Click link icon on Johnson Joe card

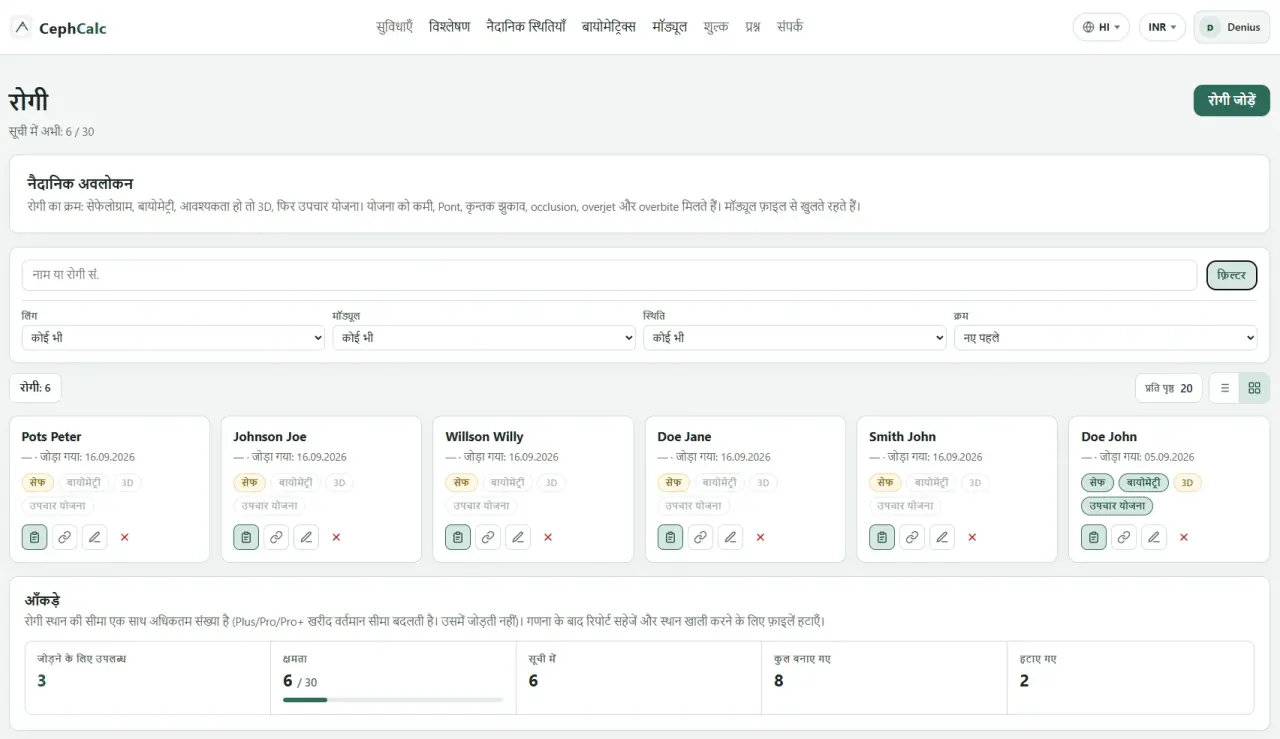[276, 537]
